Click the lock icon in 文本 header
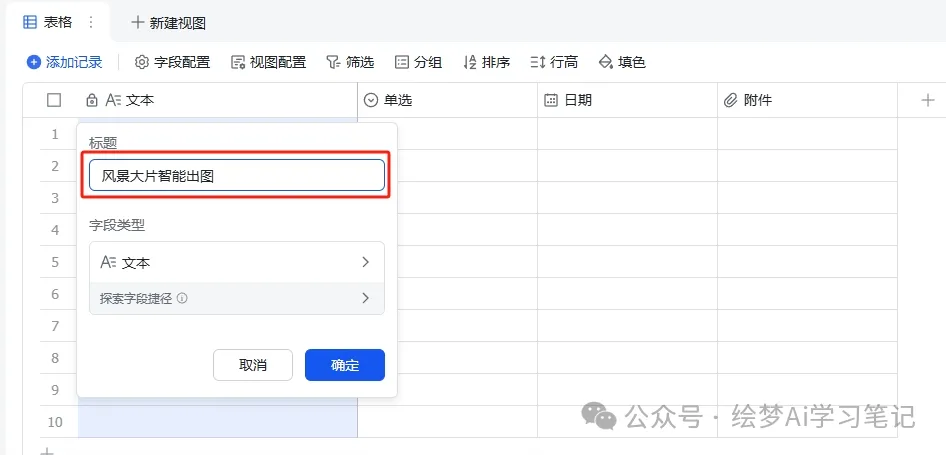 92,100
